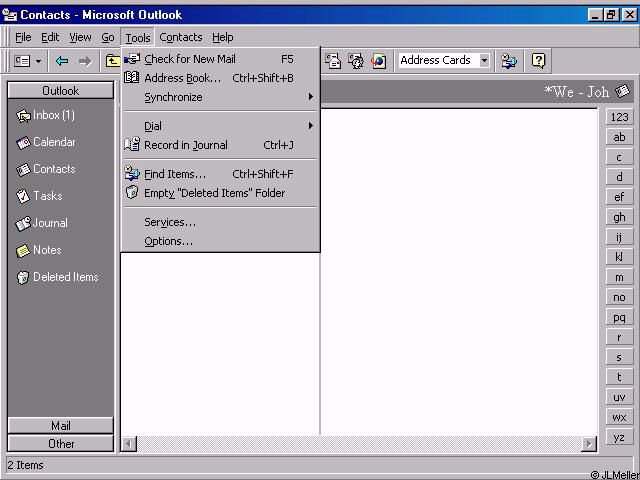
Task: Jump to the d index tab
Action: (619, 177)
